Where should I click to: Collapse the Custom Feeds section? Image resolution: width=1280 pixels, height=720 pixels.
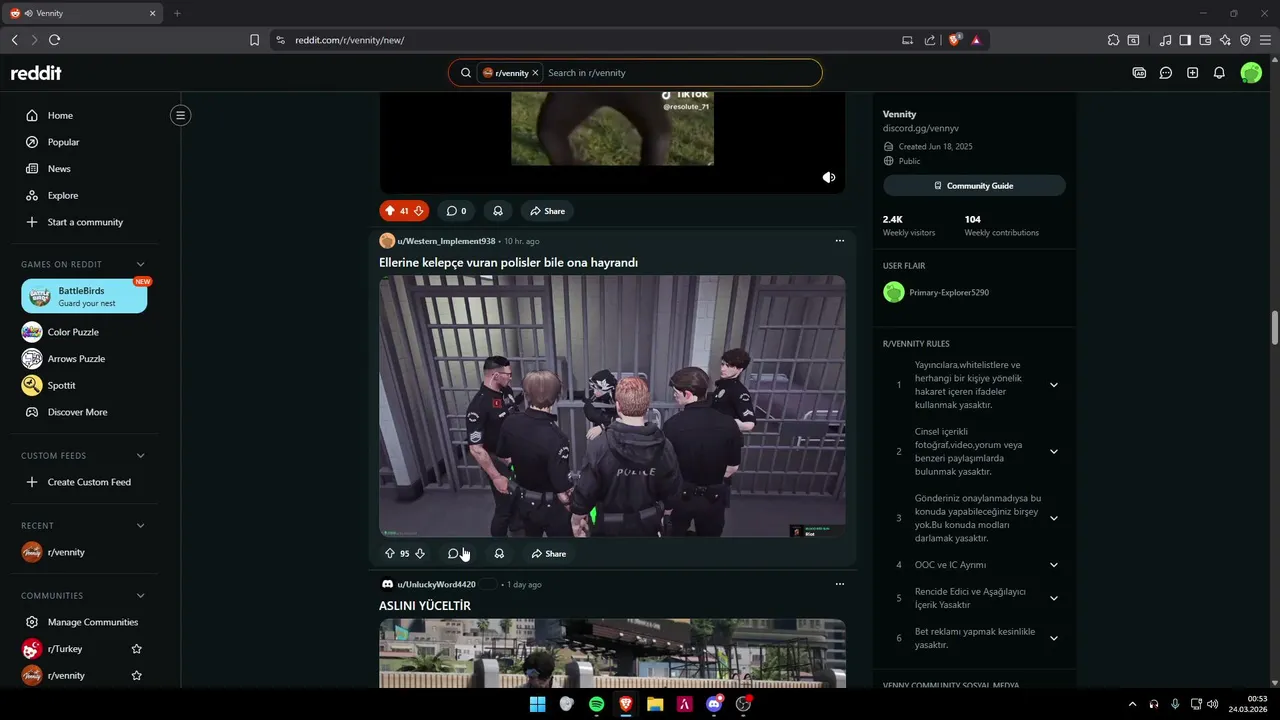[x=140, y=456]
